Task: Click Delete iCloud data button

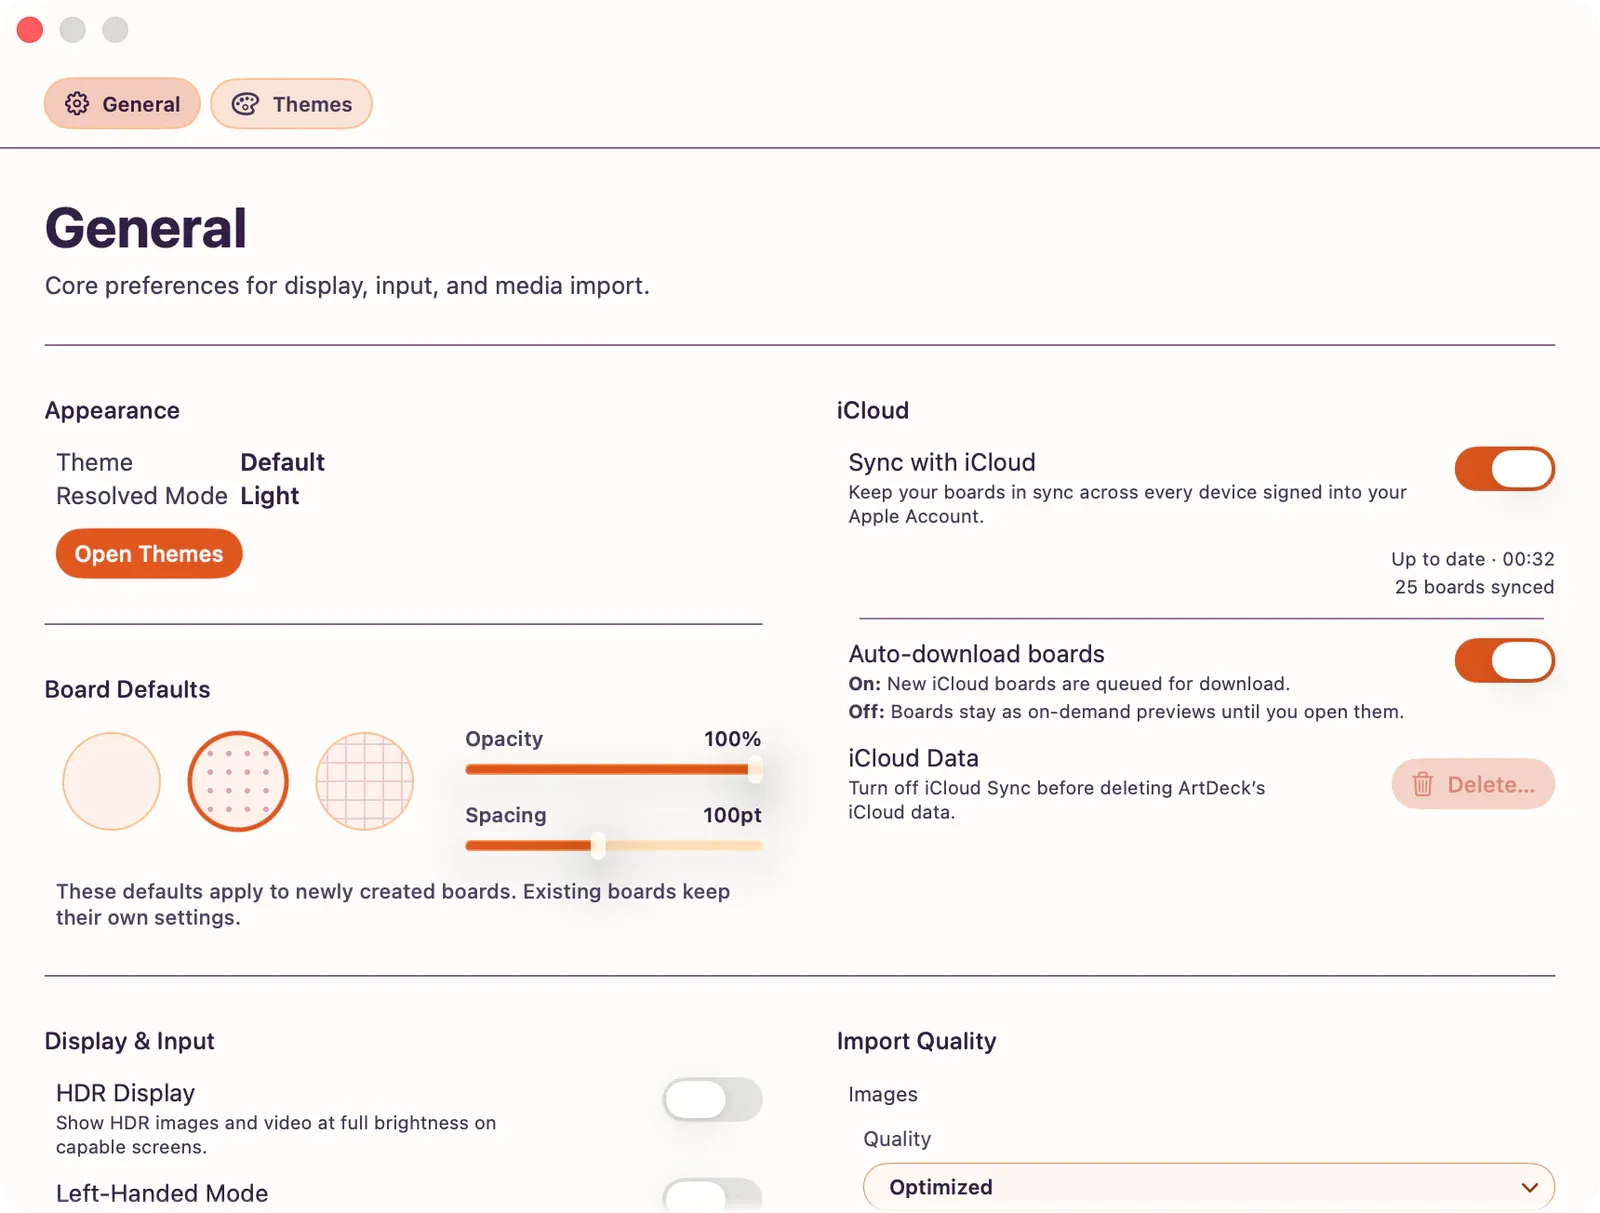Action: [1473, 784]
